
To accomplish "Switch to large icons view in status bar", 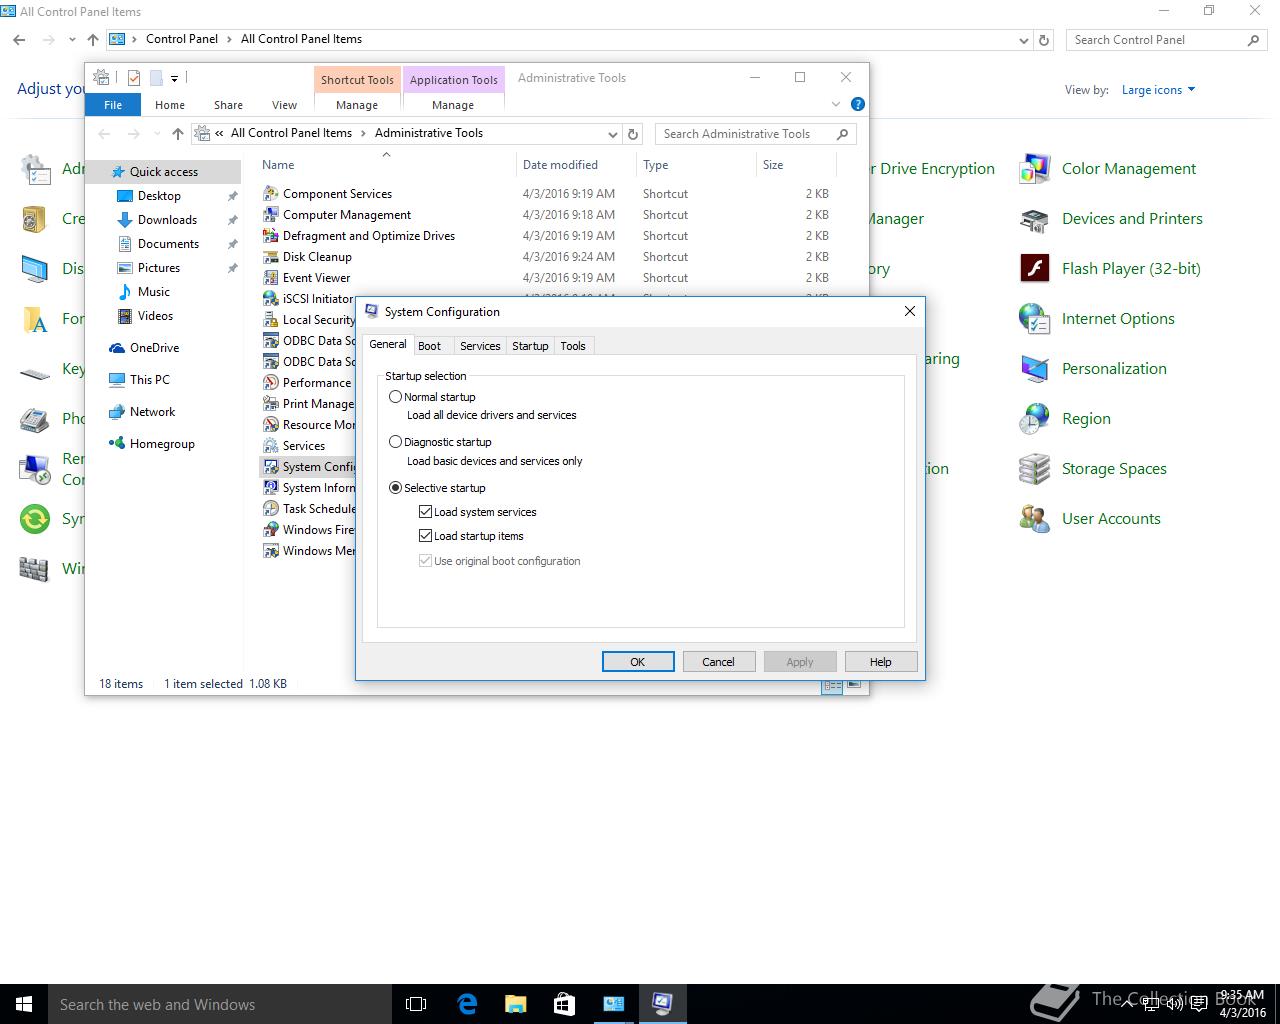I will point(854,685).
